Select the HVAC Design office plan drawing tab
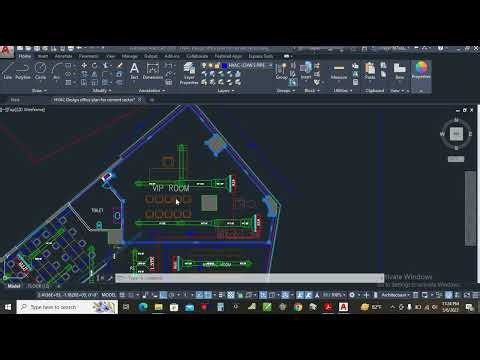Image resolution: width=480 pixels, height=360 pixels. [x=94, y=100]
